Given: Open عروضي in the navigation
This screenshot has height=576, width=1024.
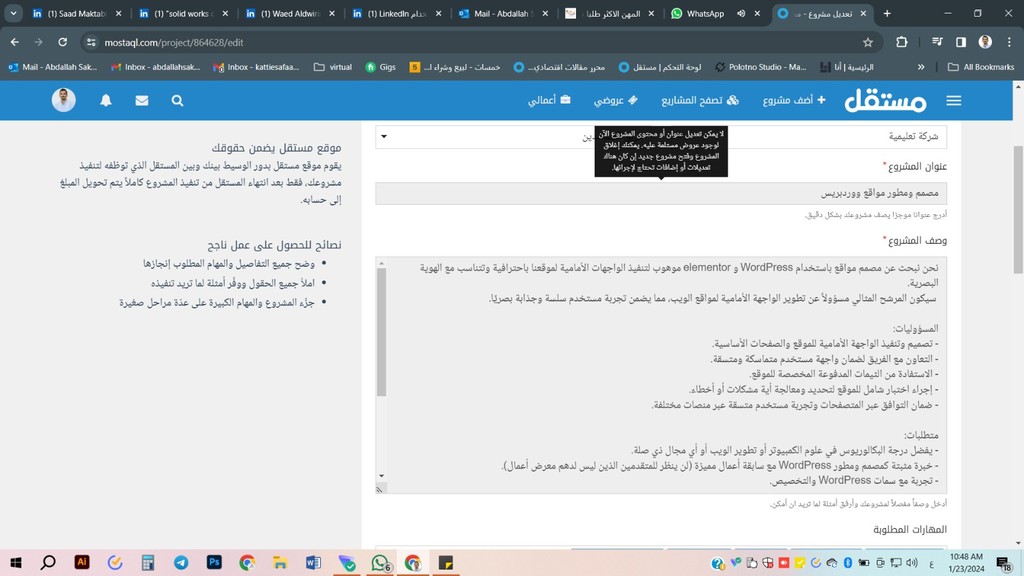Looking at the screenshot, I should pyautogui.click(x=616, y=101).
